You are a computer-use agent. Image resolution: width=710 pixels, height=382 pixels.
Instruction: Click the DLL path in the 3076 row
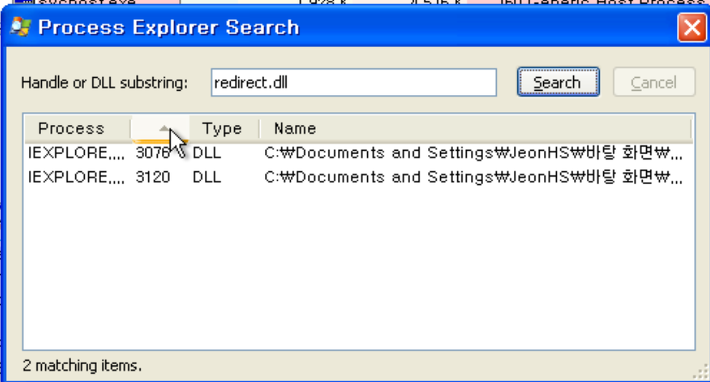click(473, 153)
